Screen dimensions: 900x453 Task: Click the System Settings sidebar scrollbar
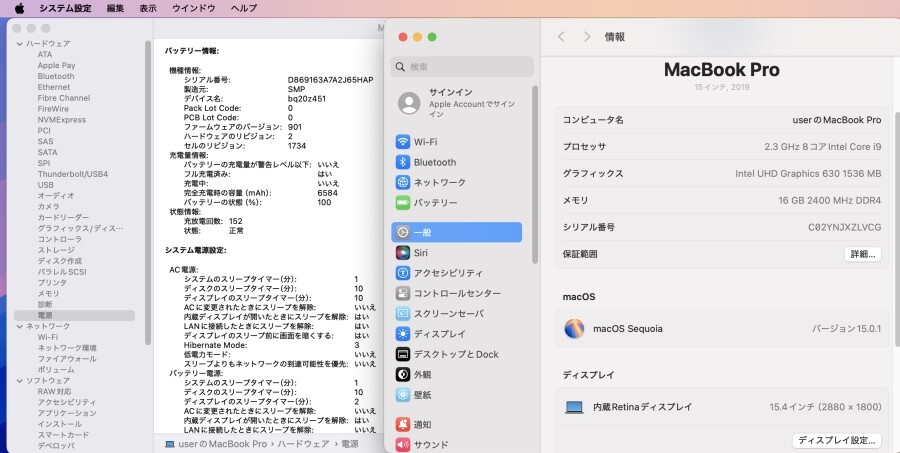535,175
